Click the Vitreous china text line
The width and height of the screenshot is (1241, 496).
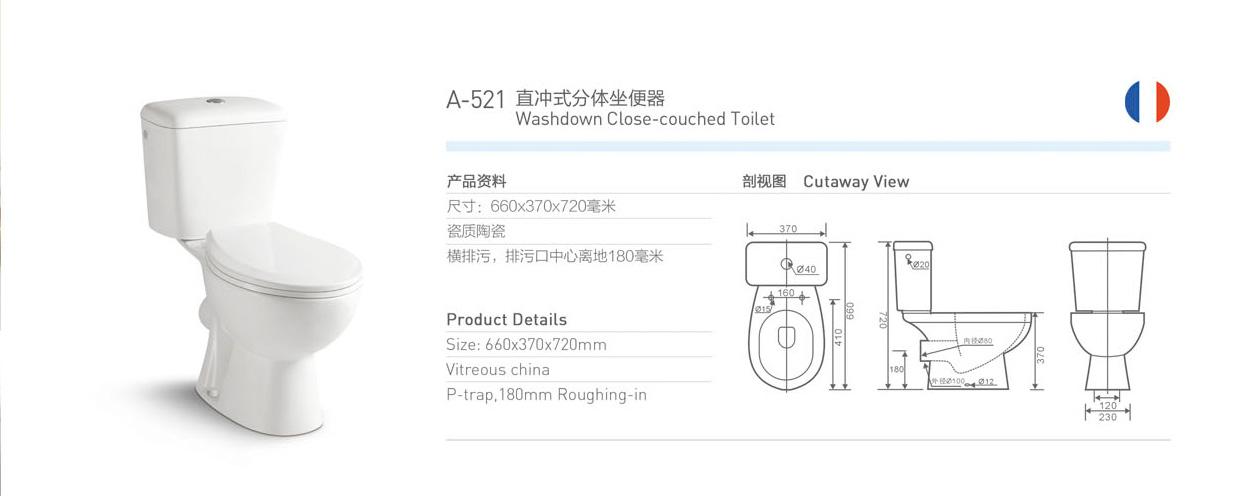pyautogui.click(x=498, y=369)
